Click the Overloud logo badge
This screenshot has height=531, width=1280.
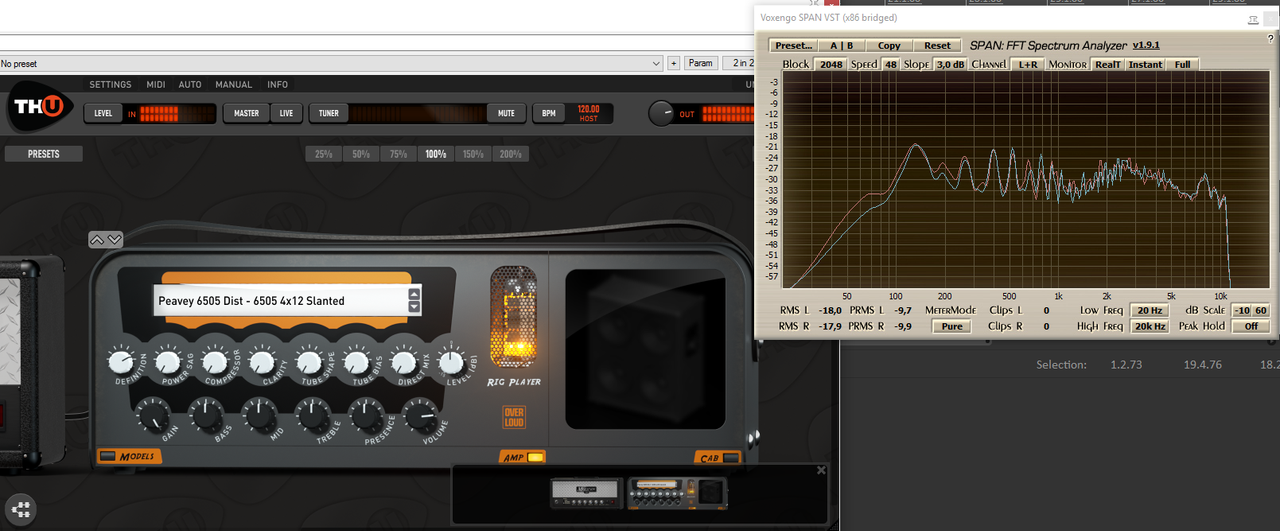514,417
